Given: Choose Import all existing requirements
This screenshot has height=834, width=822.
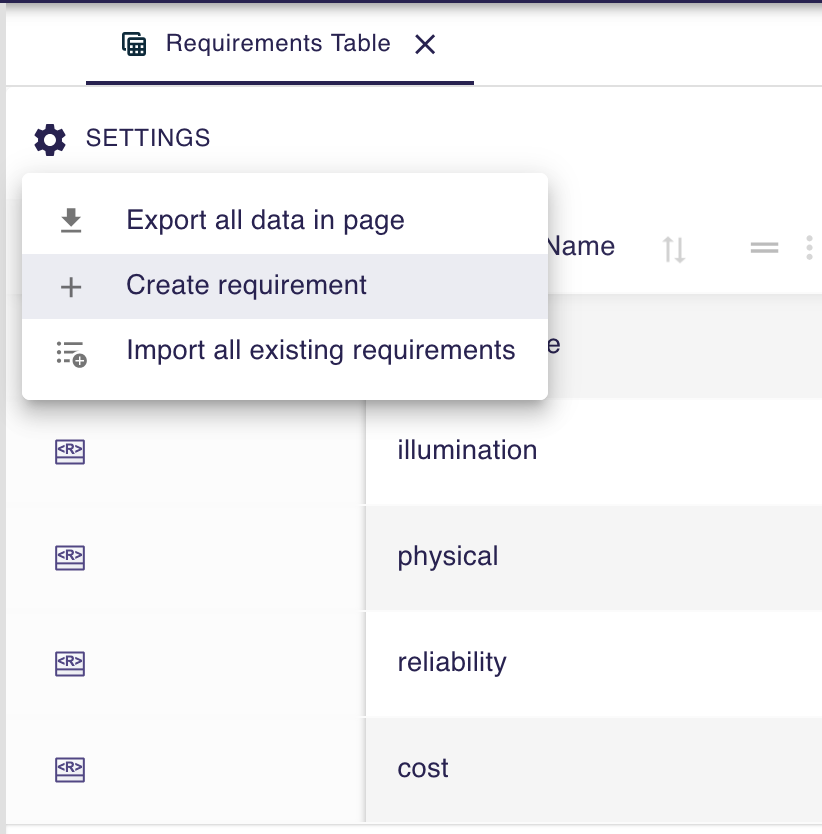Looking at the screenshot, I should (320, 350).
